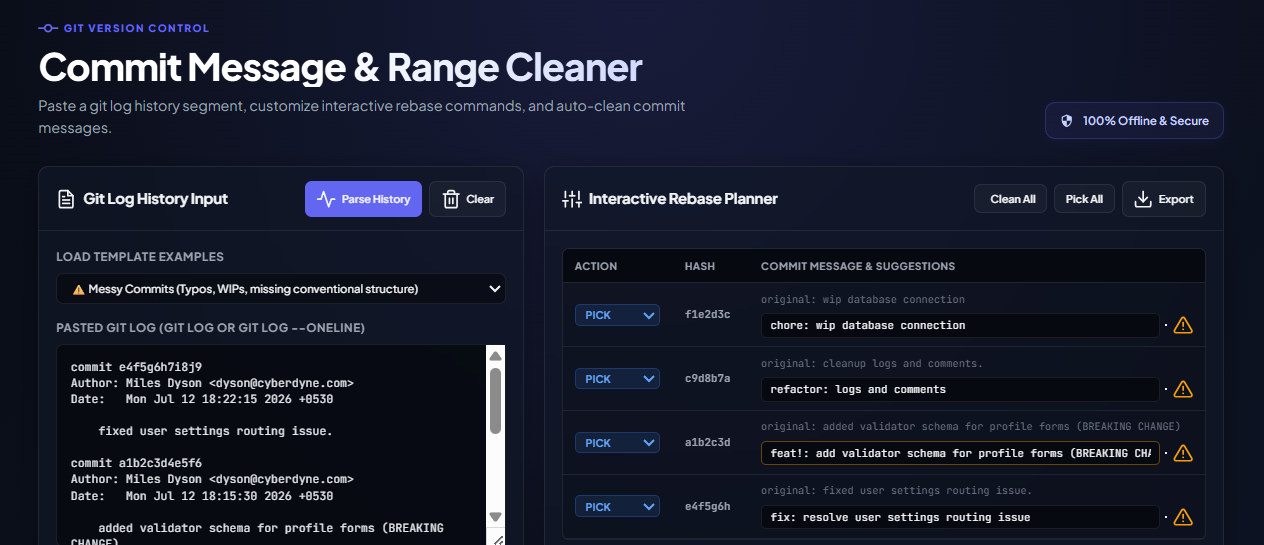Edit 'chore: wip database connection' message field

pyautogui.click(x=960, y=325)
